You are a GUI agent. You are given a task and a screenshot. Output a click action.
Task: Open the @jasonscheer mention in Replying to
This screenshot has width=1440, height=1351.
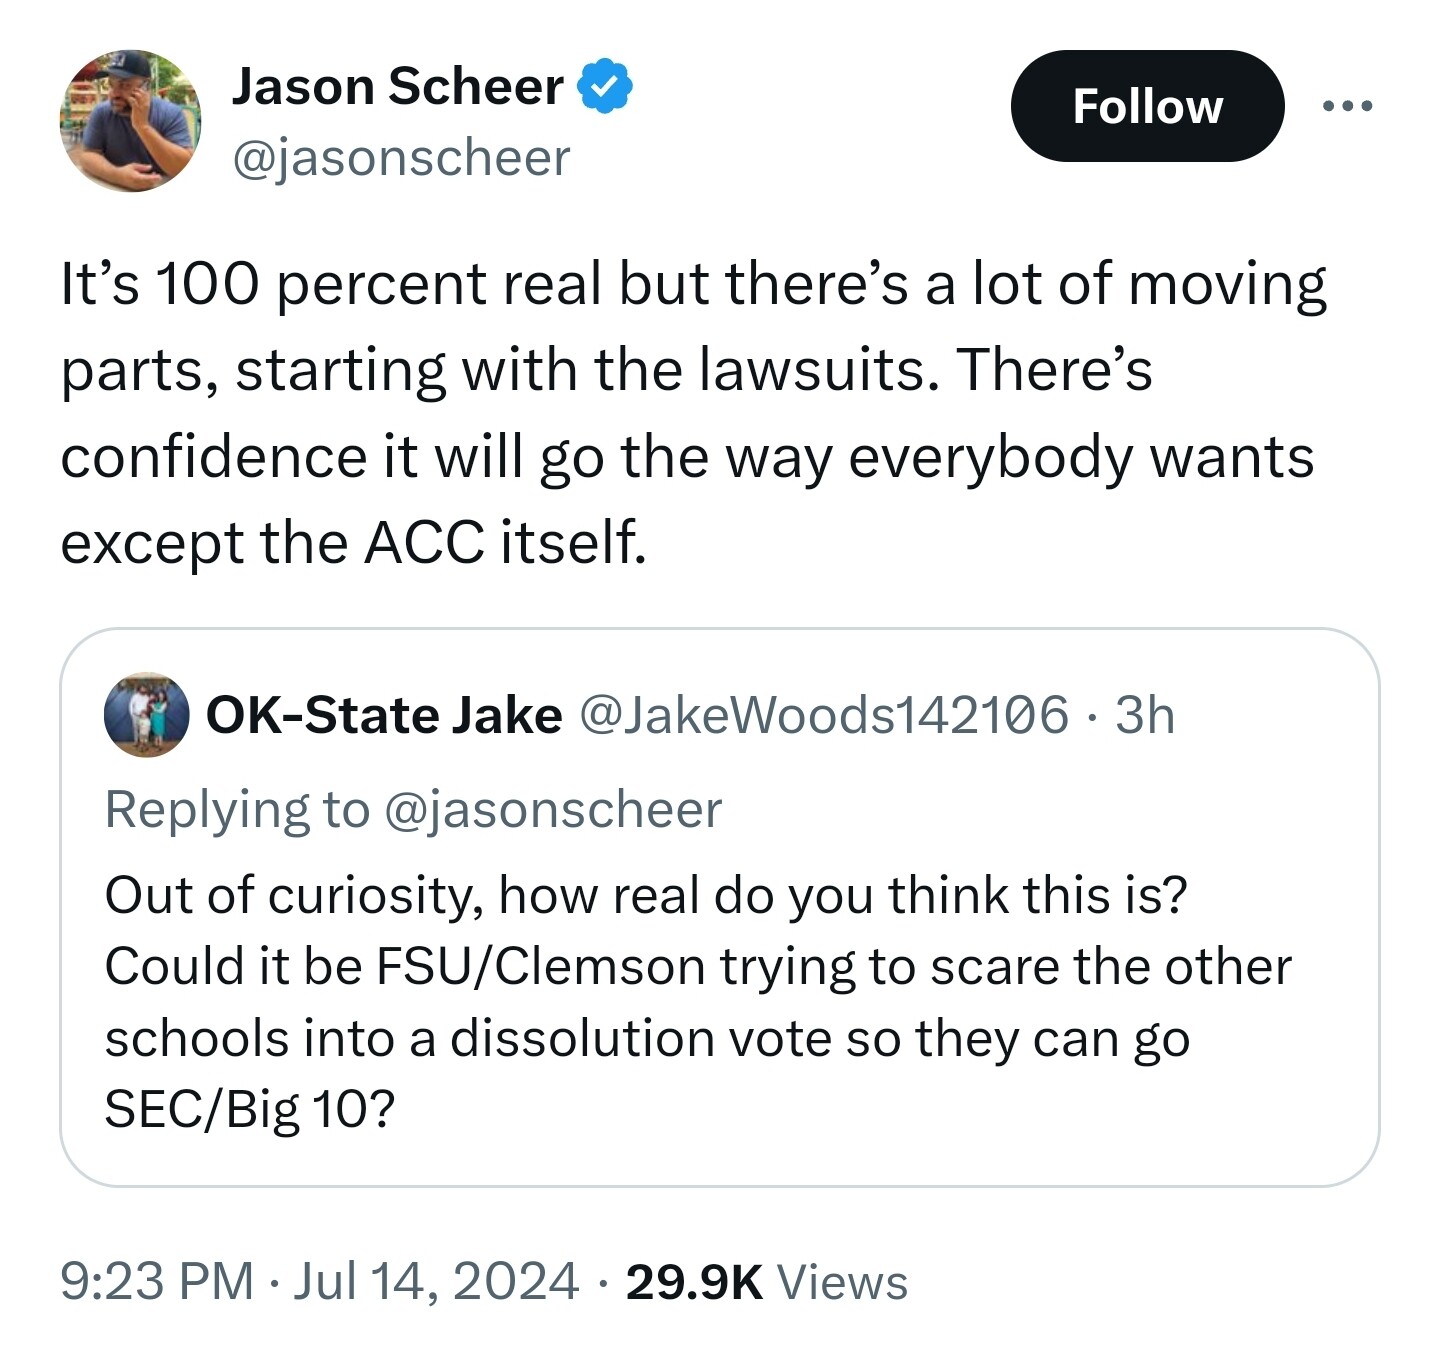coord(553,810)
